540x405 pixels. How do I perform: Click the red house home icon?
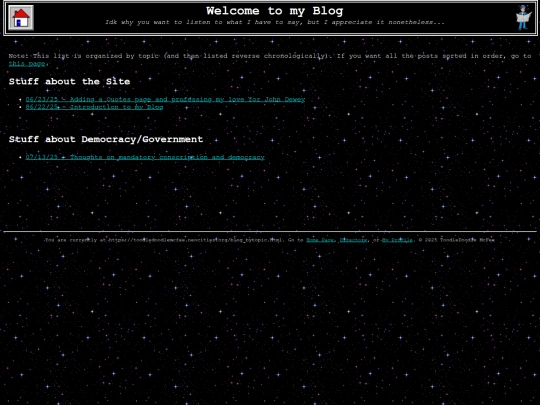click(21, 18)
